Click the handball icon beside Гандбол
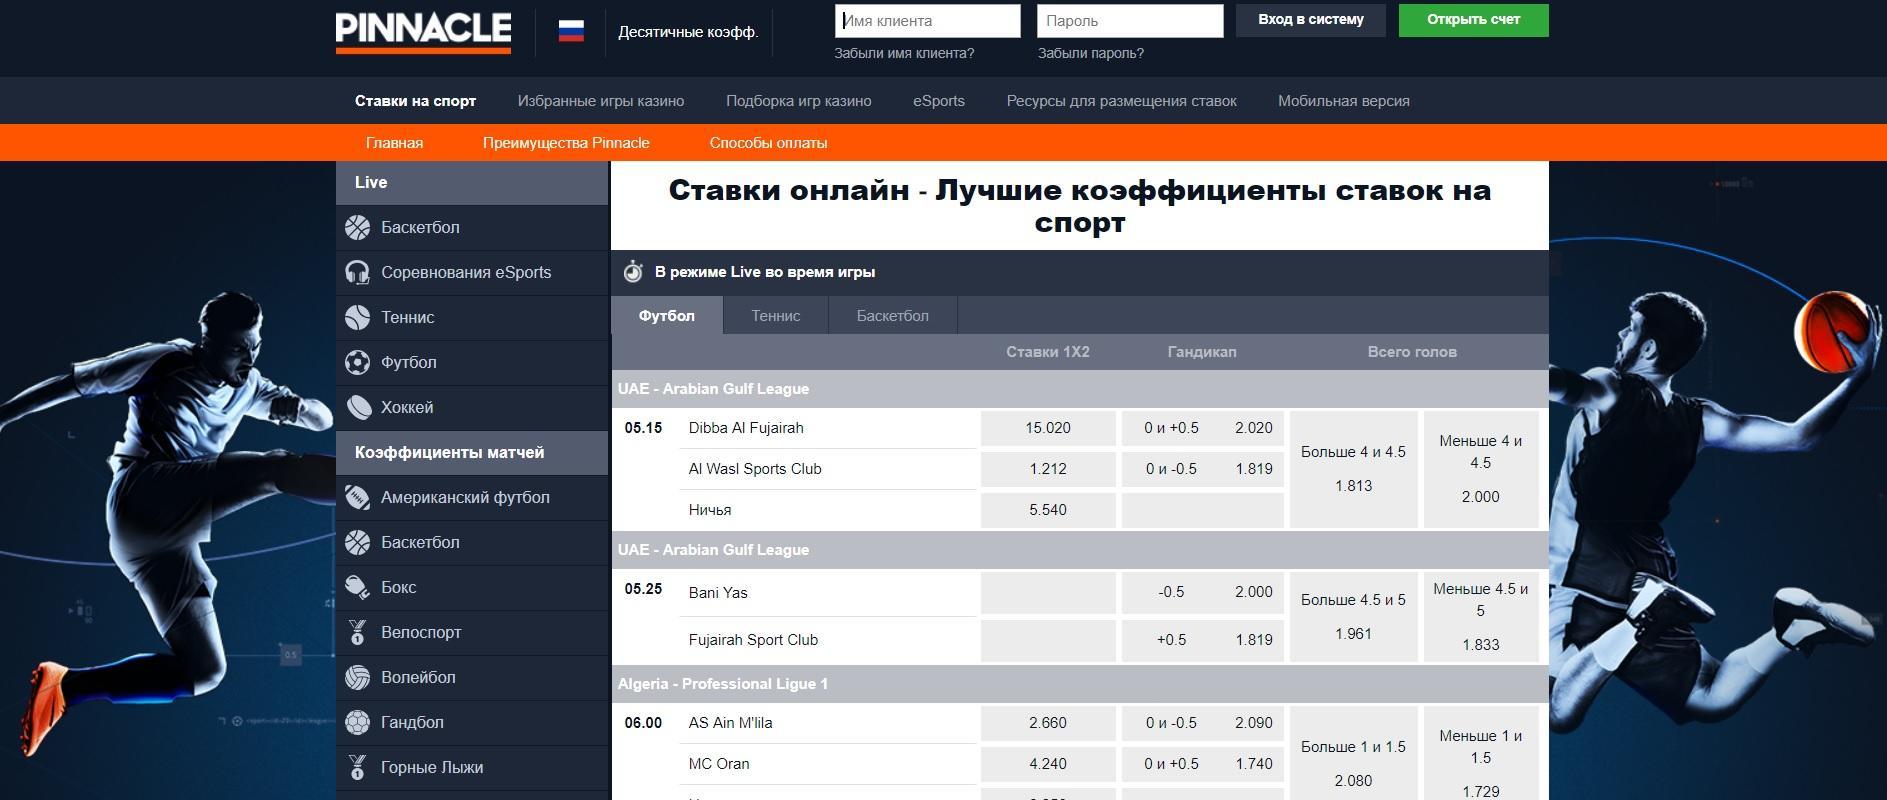1887x800 pixels. click(358, 723)
